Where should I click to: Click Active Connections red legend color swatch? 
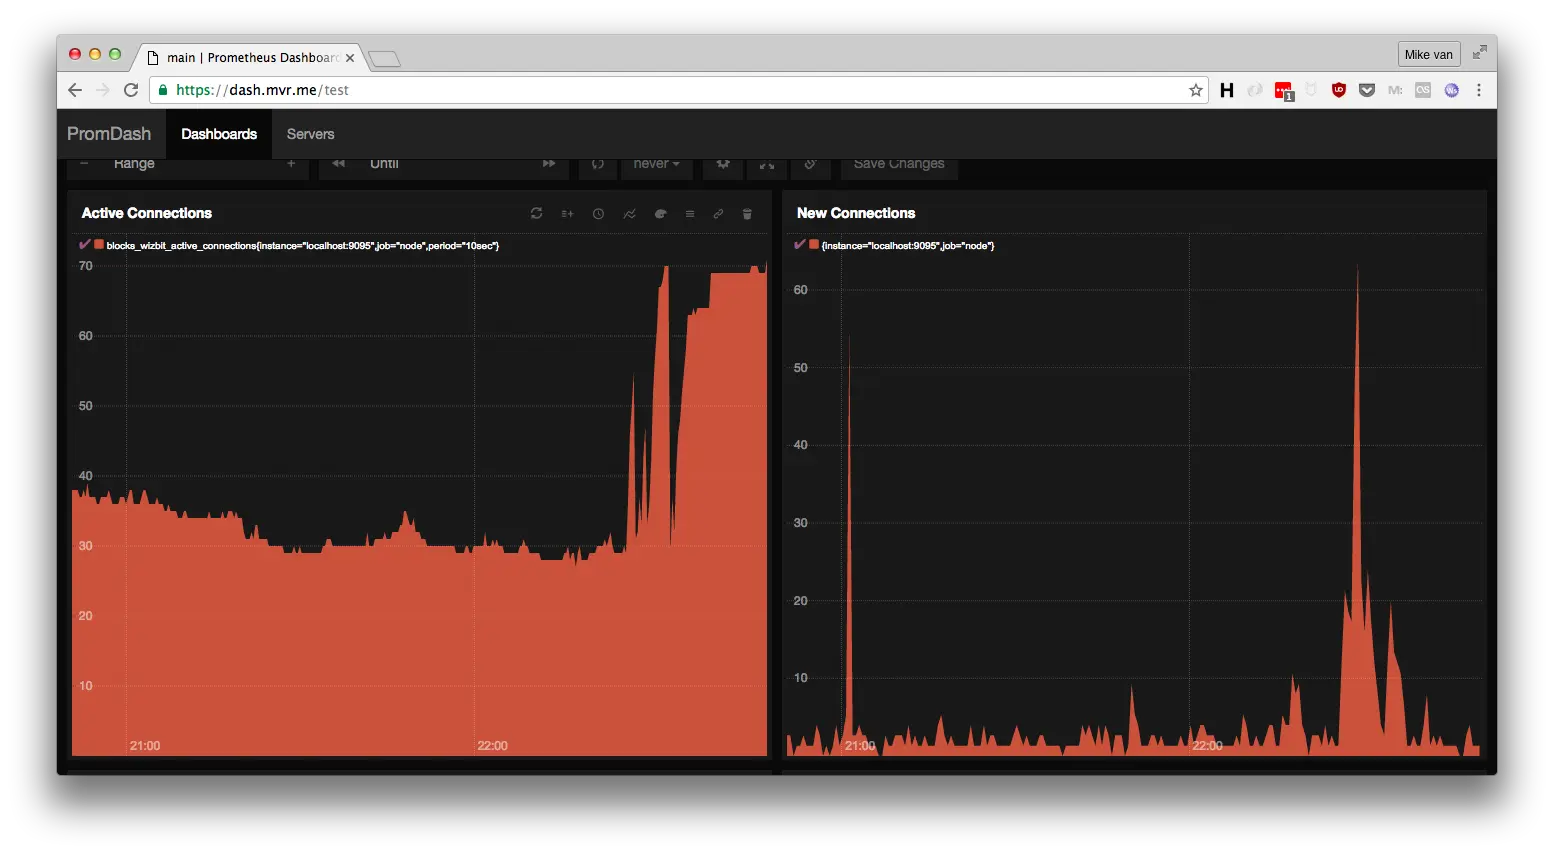99,244
